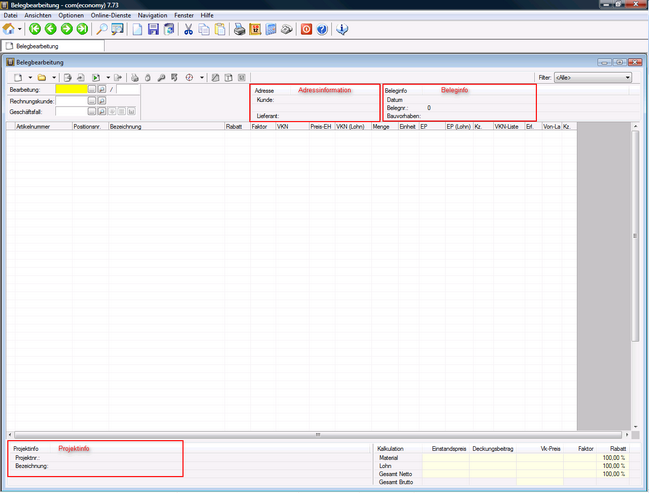Click the scissors Cut icon
Viewport: 649px width, 493px height.
[x=188, y=29]
